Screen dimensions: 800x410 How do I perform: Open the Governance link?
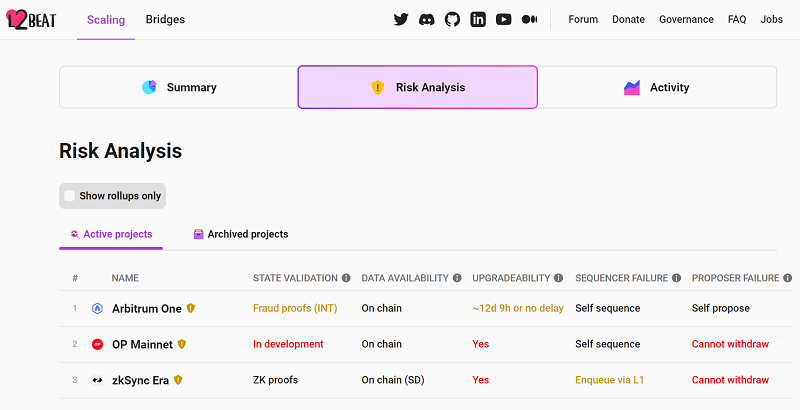coord(686,19)
